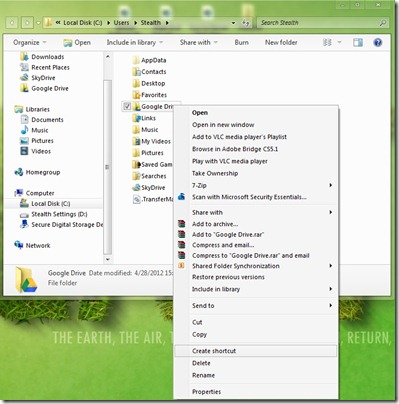
Task: Expand the 7-Zip submenu
Action: click(x=256, y=185)
